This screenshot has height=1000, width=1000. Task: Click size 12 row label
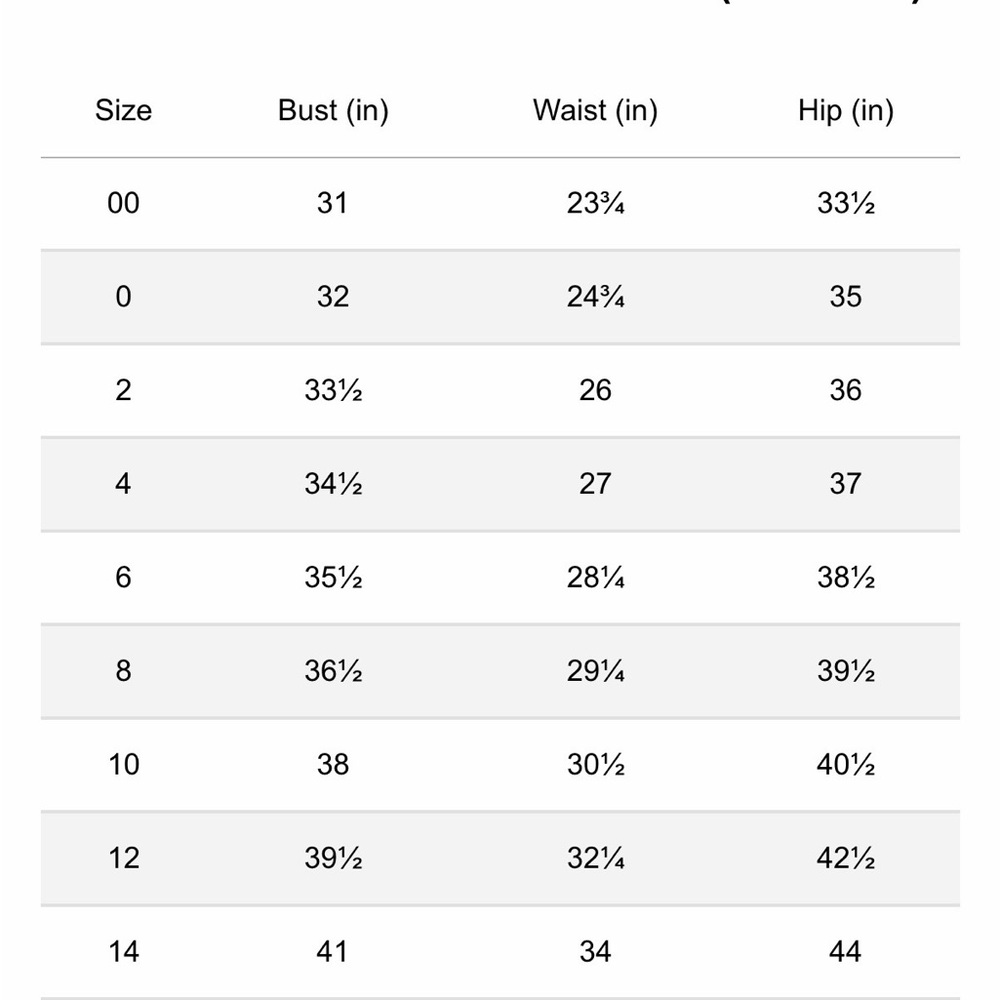124,858
